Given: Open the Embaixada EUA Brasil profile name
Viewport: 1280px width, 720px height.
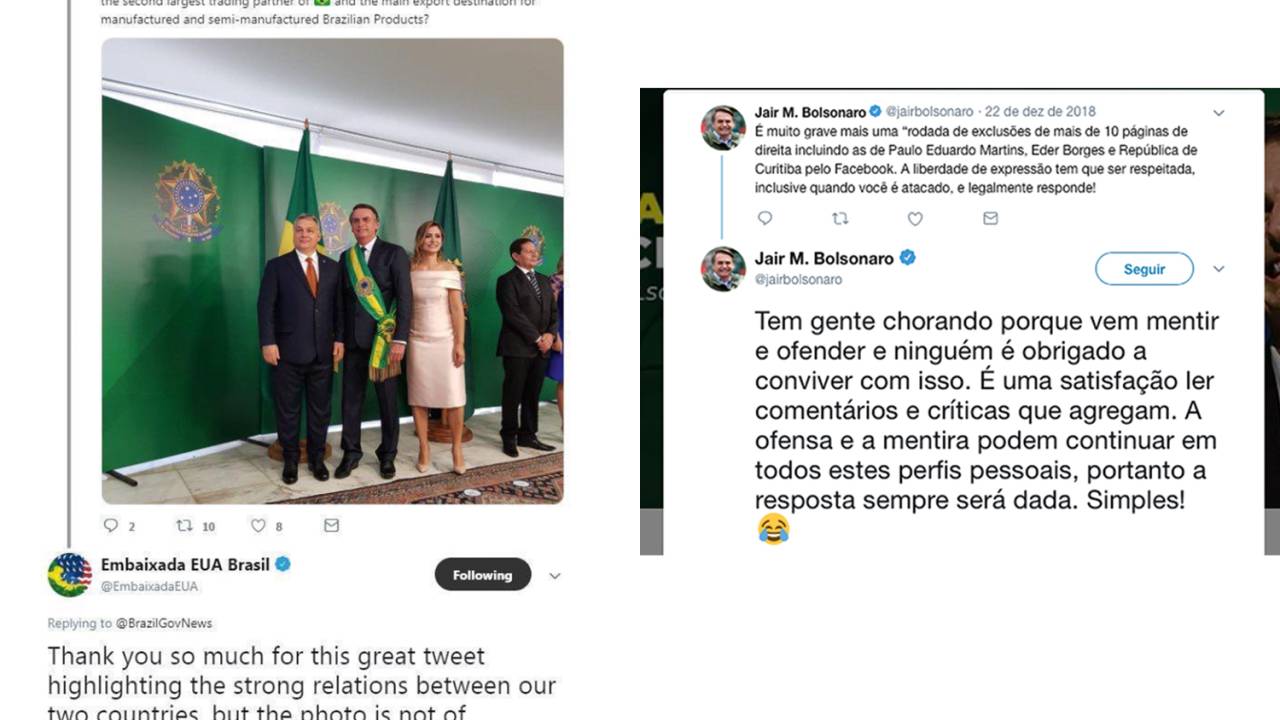Looking at the screenshot, I should 185,564.
